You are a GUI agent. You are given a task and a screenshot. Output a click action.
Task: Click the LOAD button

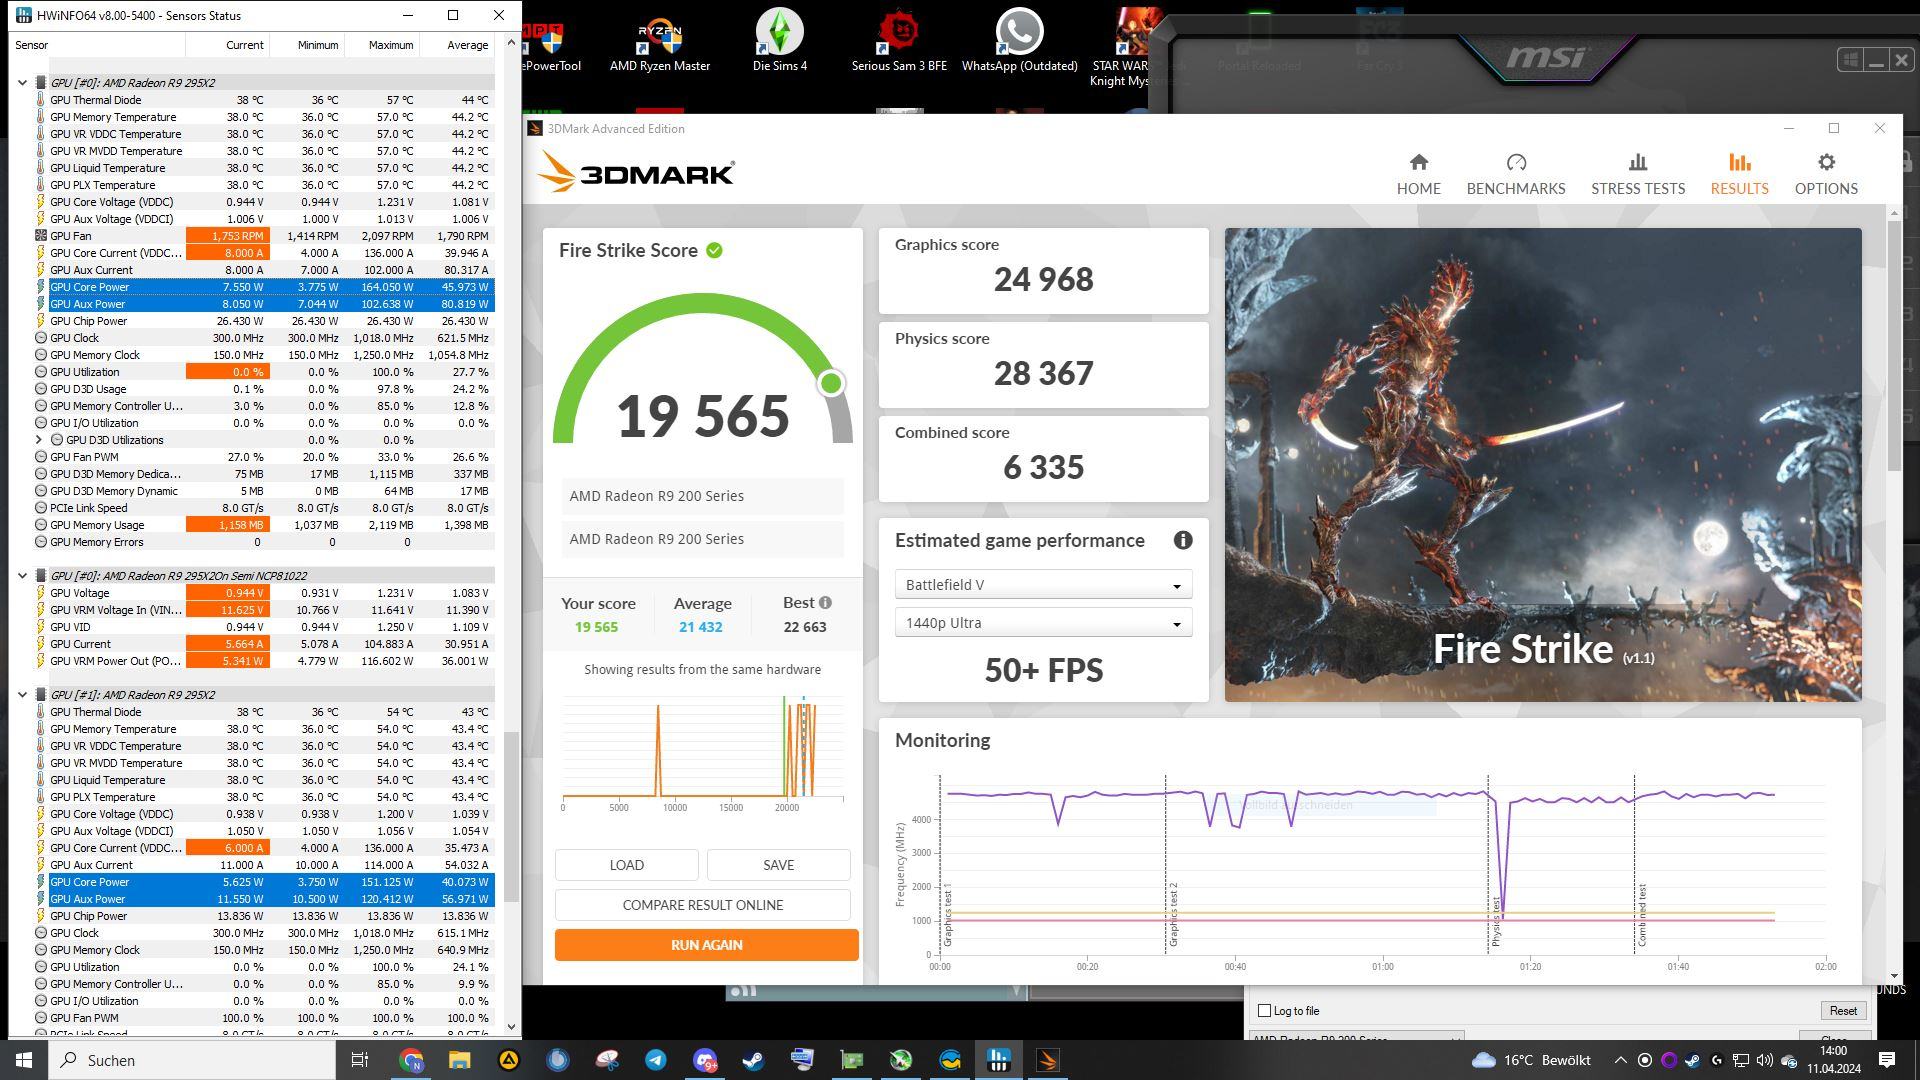[x=626, y=865]
